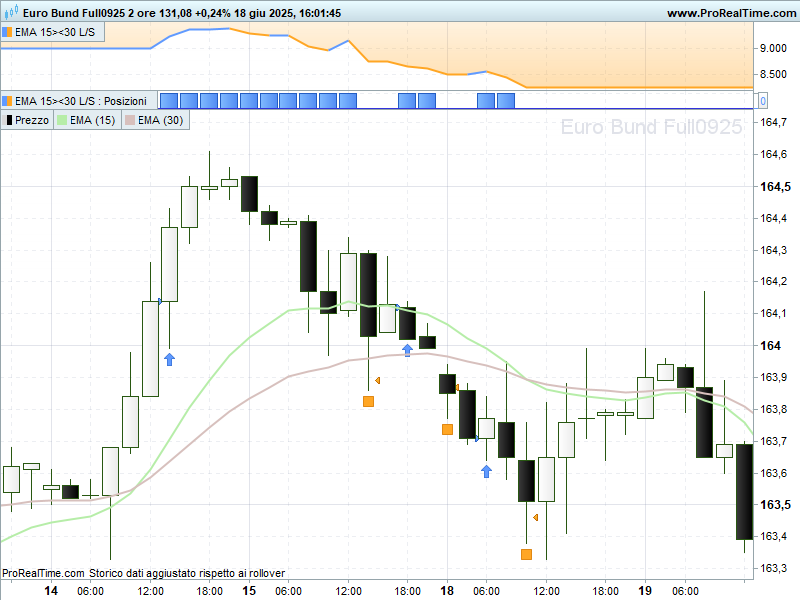Click date label 19 on time axis
Image resolution: width=800 pixels, height=600 pixels.
(x=645, y=591)
